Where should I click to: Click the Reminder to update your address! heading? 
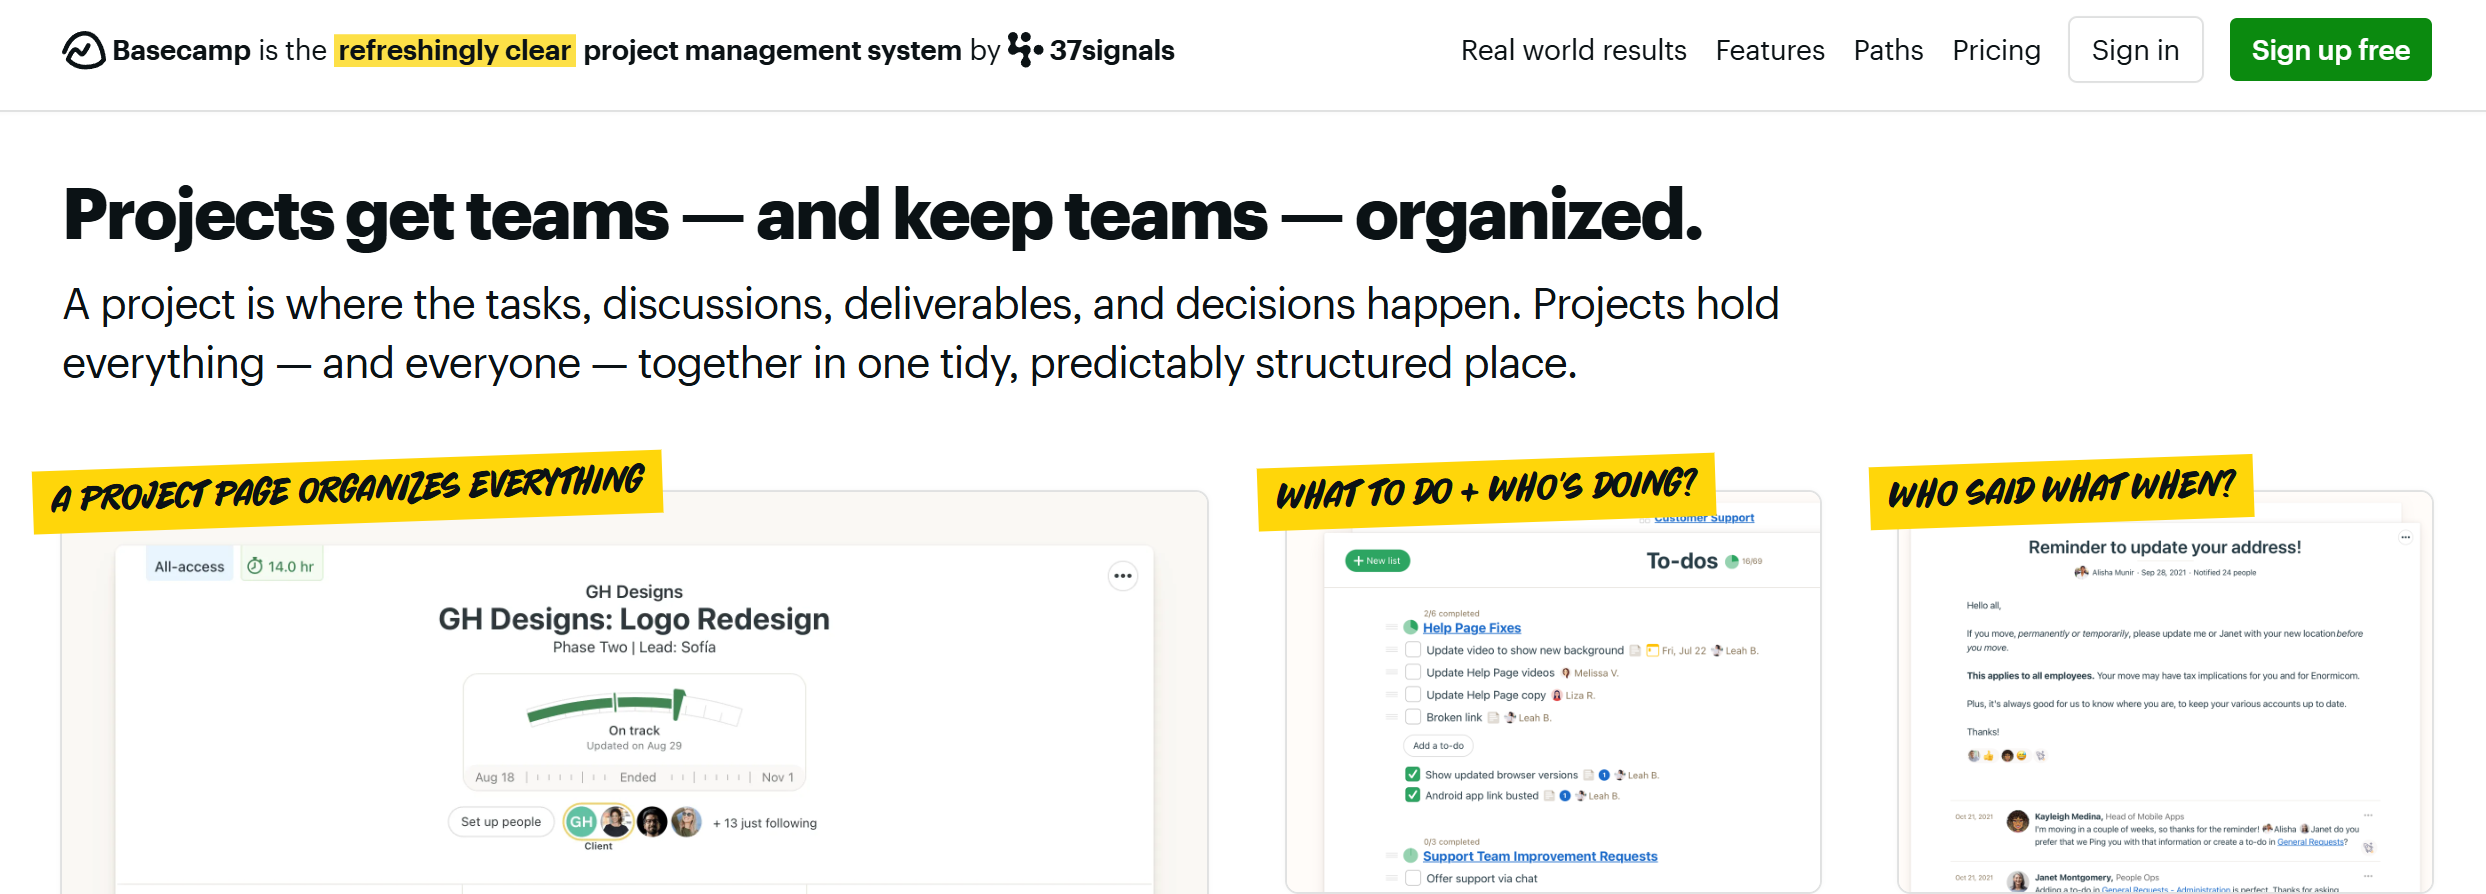tap(2164, 547)
